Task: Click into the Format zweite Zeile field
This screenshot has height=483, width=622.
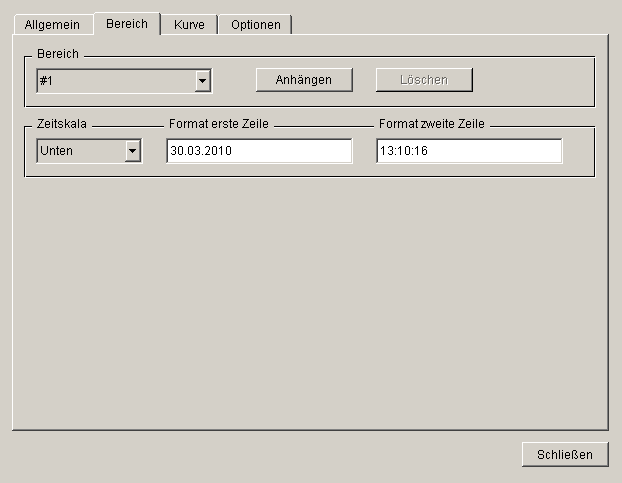Action: tap(469, 151)
